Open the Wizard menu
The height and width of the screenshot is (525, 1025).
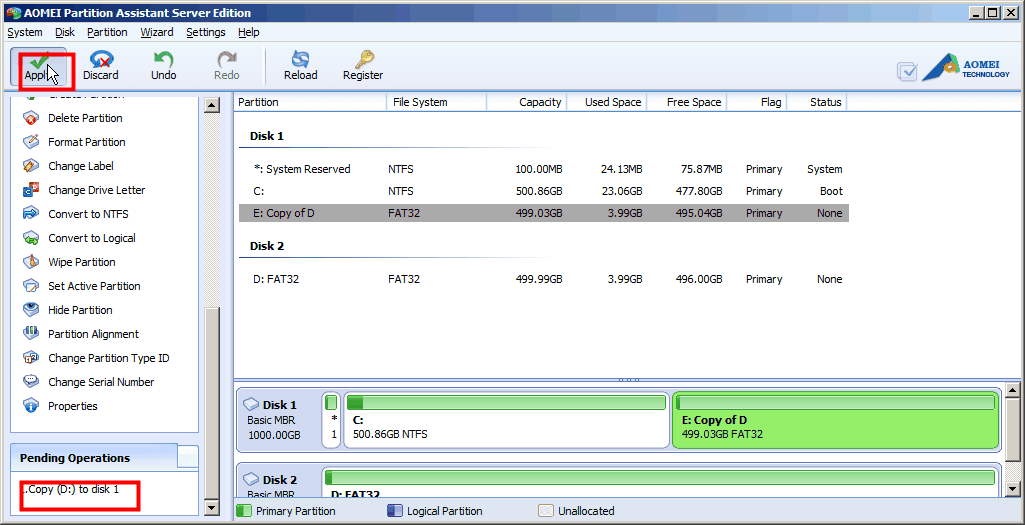coord(157,32)
